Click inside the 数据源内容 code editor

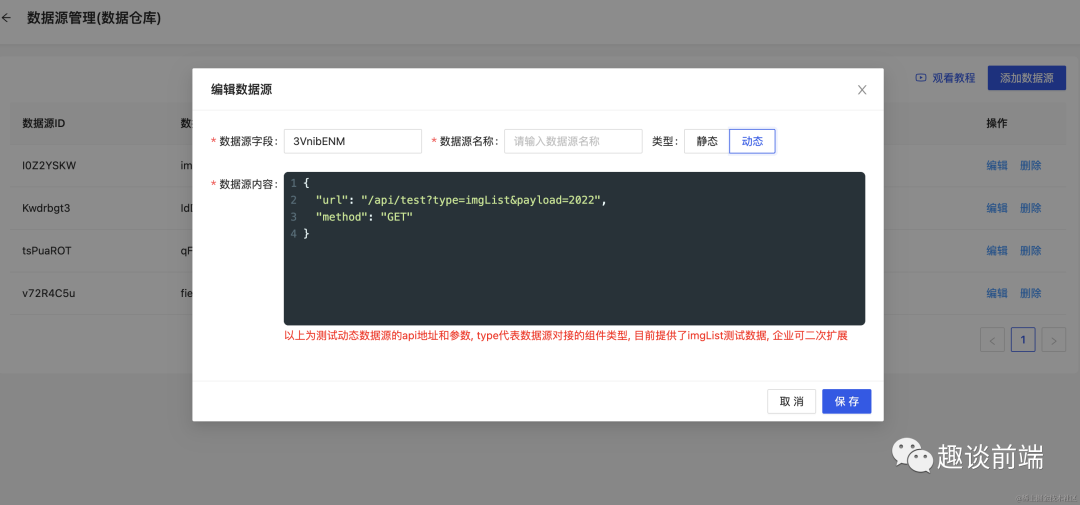pos(574,249)
